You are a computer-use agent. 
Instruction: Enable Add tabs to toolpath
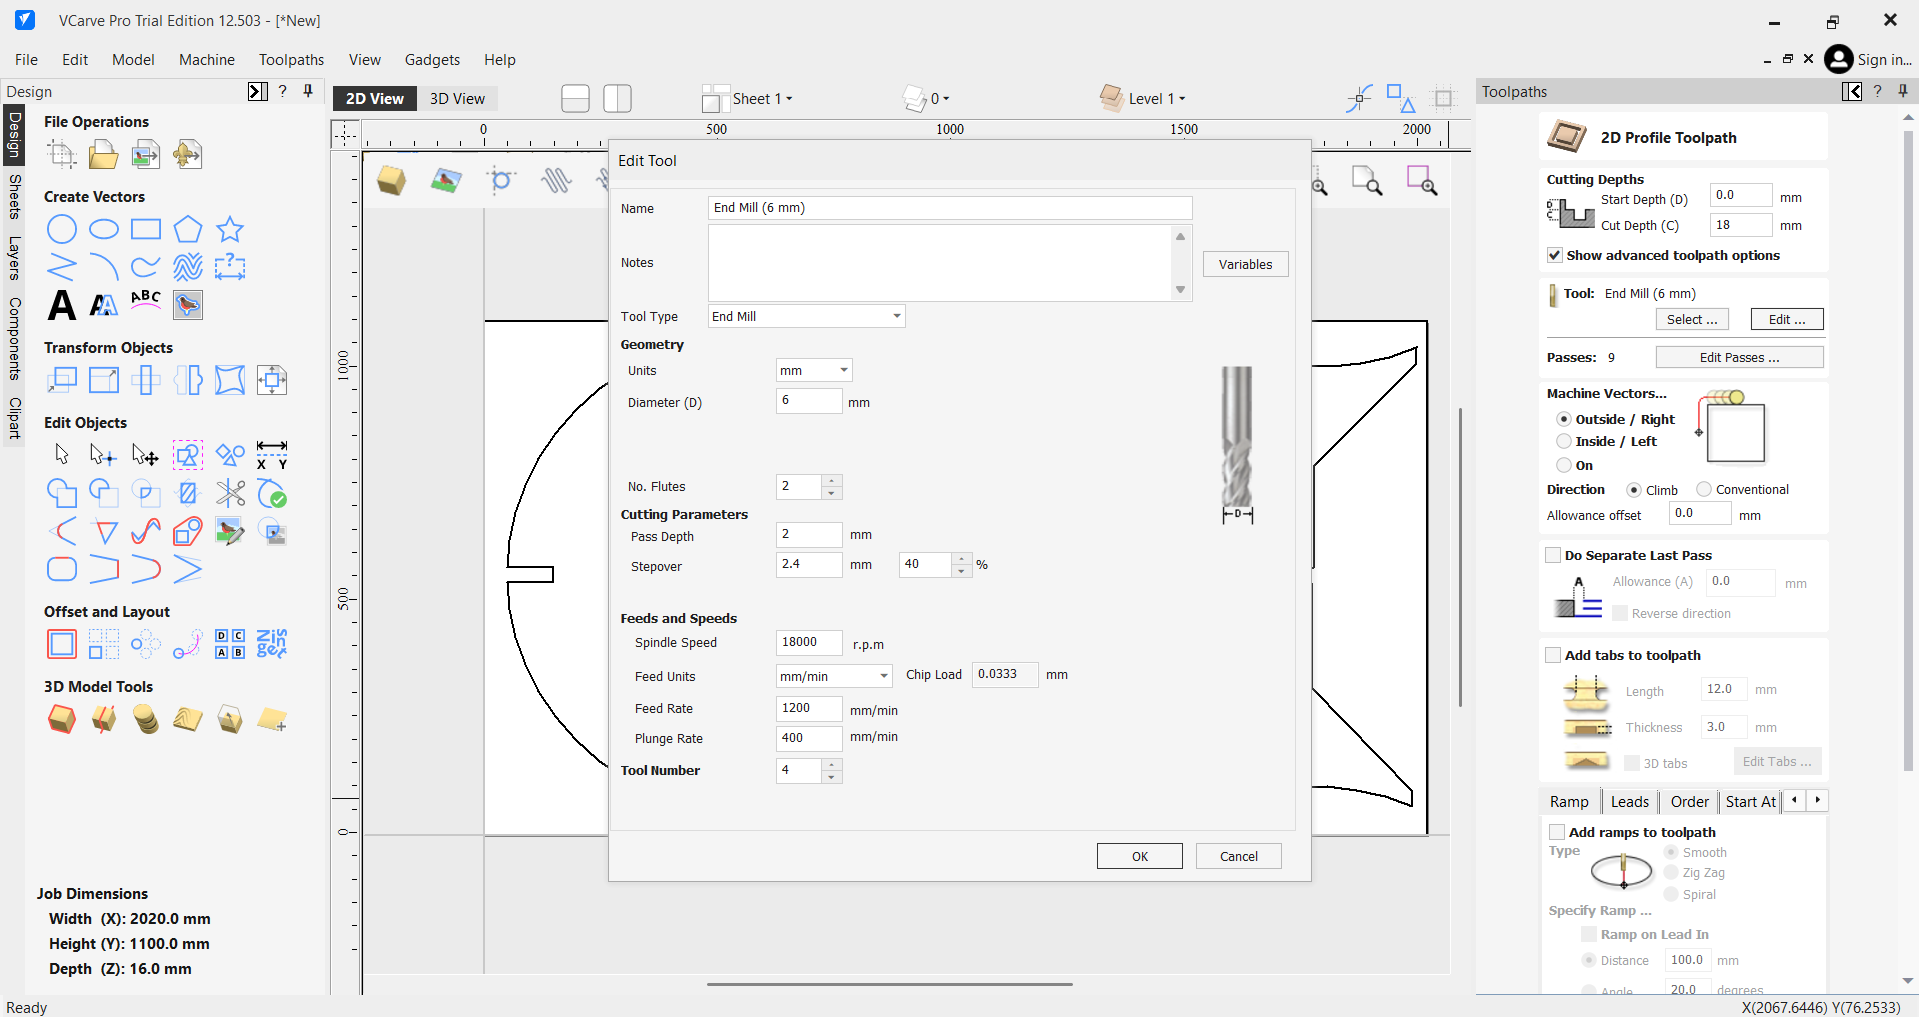pyautogui.click(x=1553, y=655)
